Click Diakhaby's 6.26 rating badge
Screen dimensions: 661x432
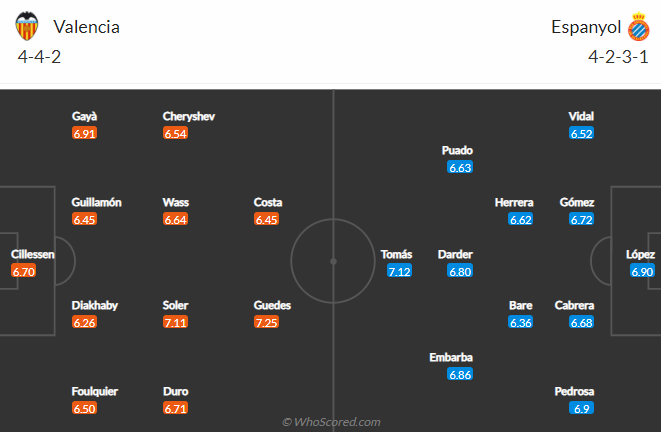[x=84, y=322]
